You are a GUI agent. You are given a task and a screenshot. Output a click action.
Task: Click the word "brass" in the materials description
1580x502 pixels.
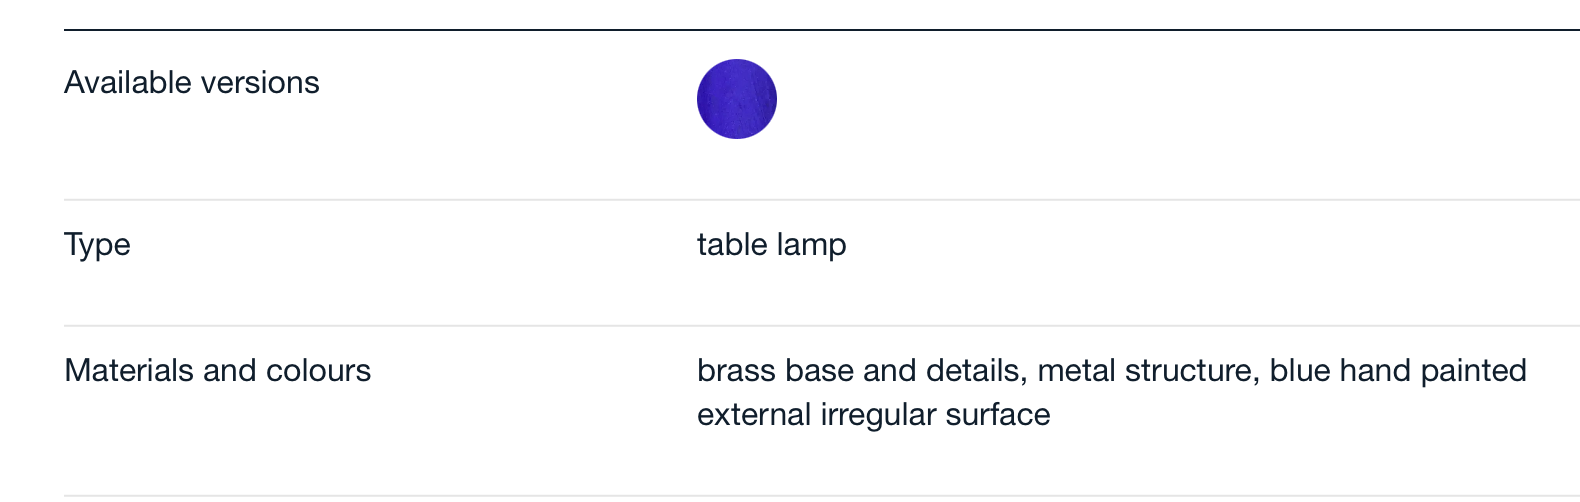coord(736,371)
